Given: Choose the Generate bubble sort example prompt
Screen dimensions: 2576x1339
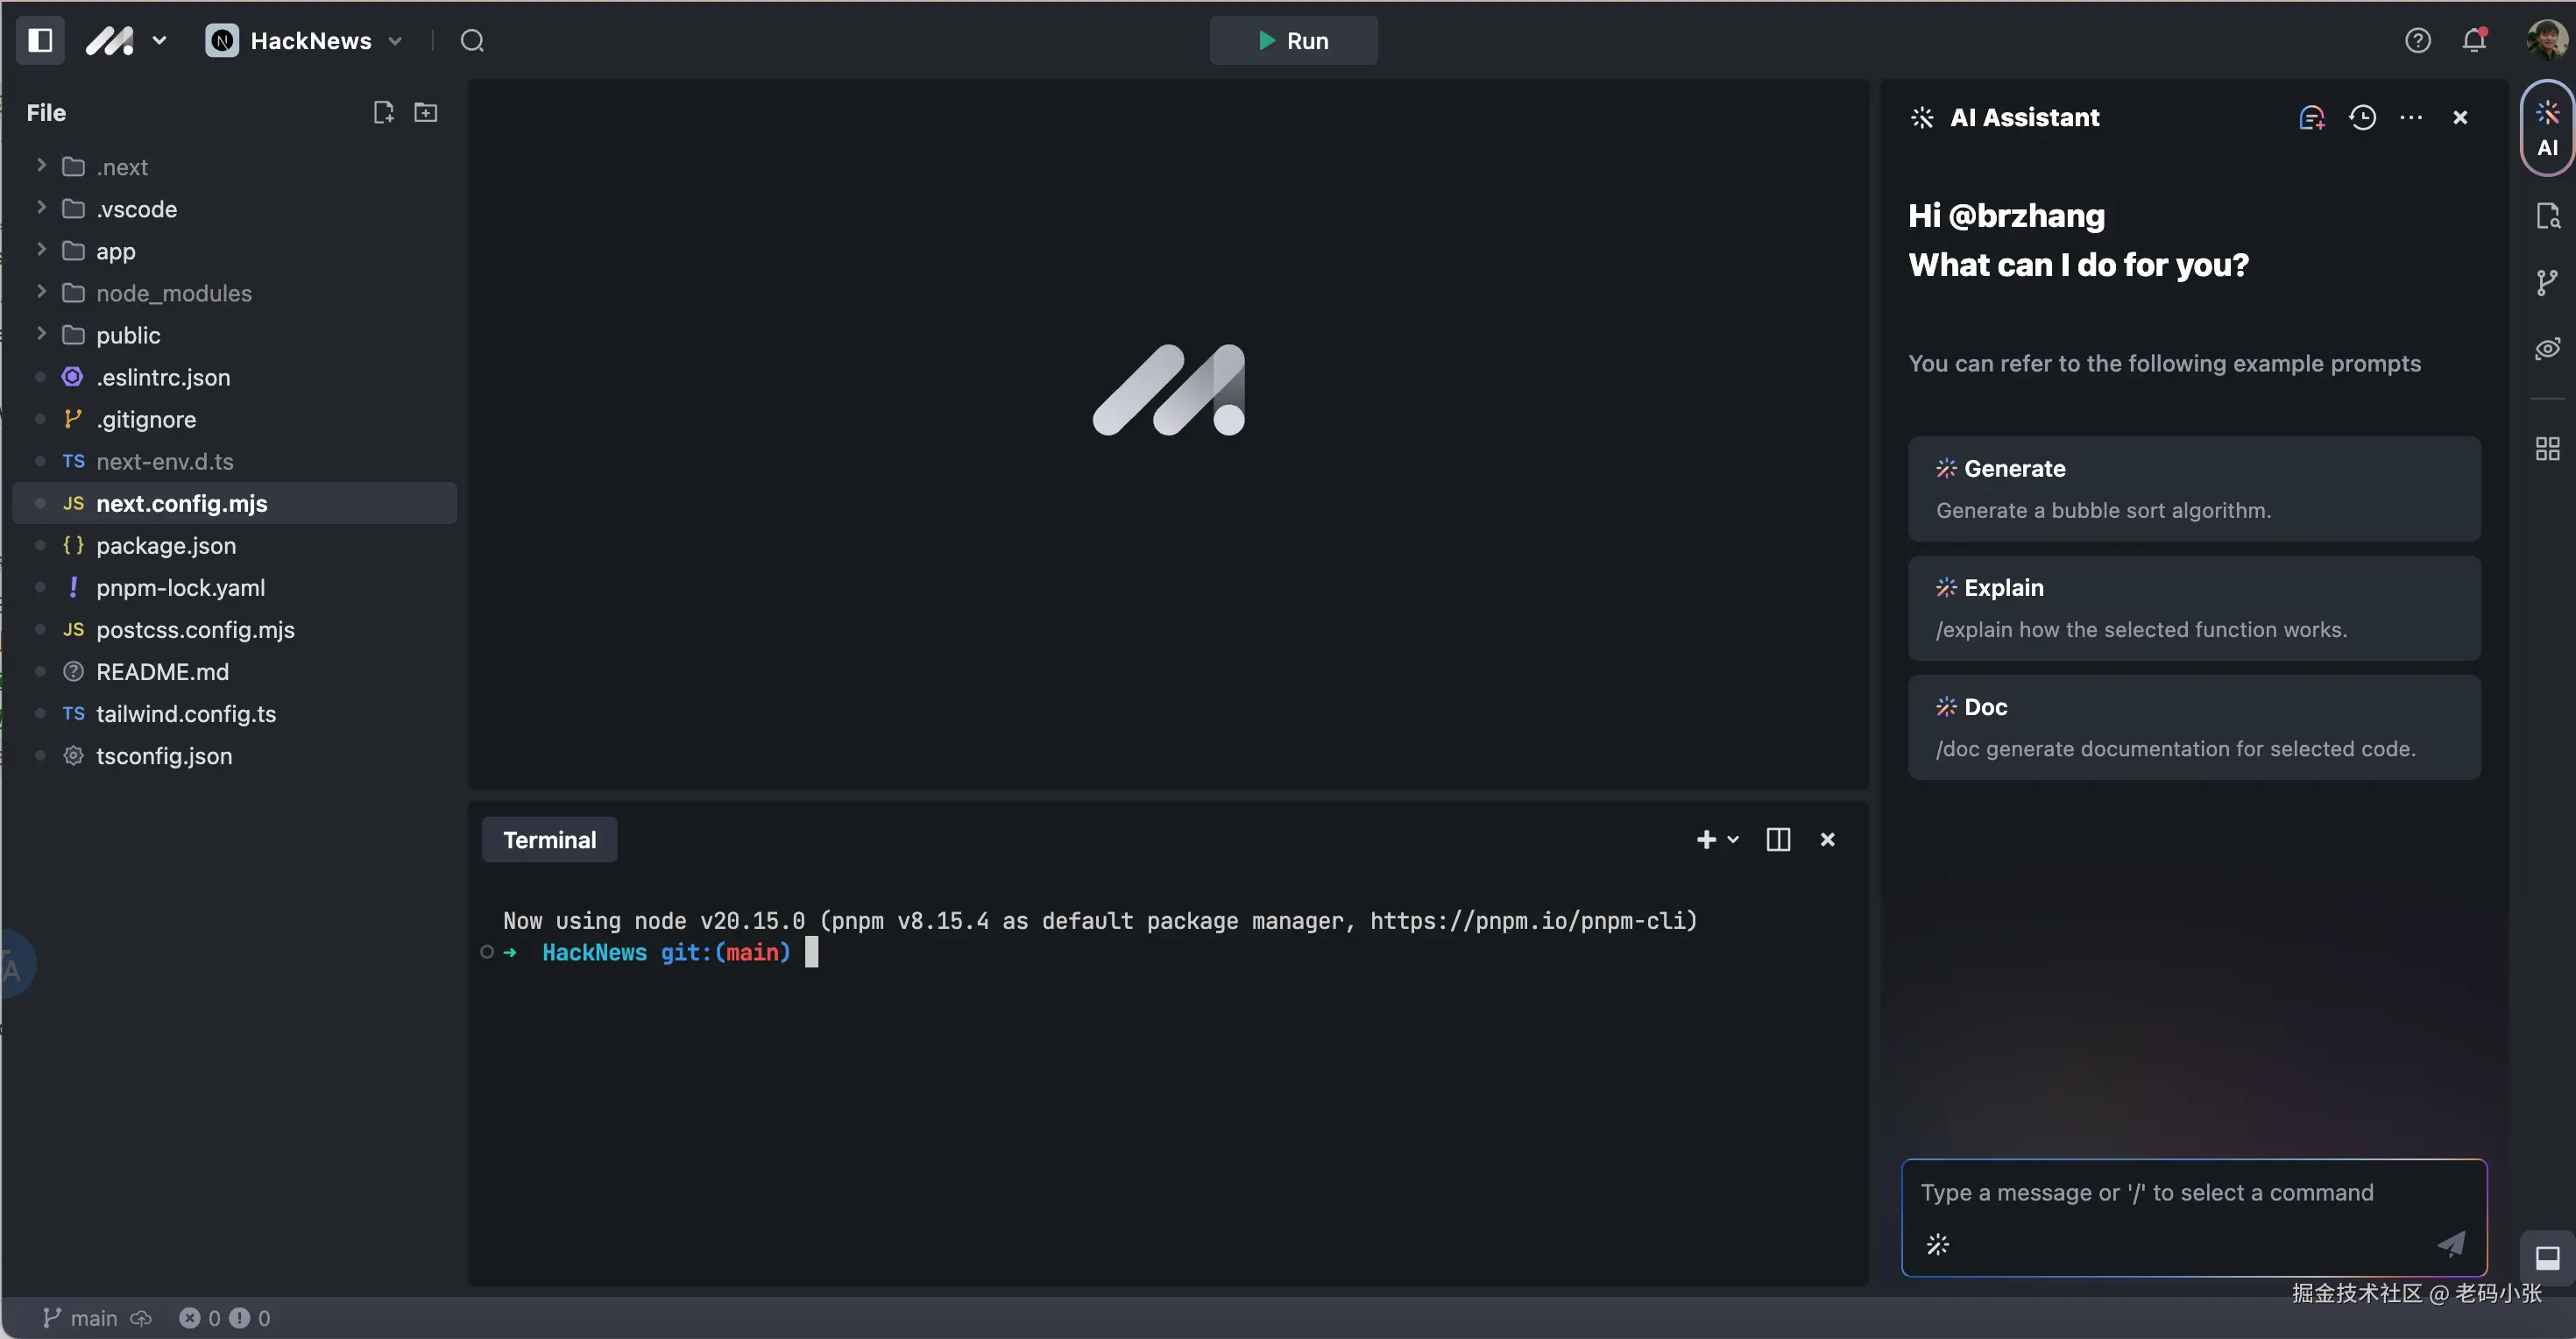Looking at the screenshot, I should coord(2193,489).
